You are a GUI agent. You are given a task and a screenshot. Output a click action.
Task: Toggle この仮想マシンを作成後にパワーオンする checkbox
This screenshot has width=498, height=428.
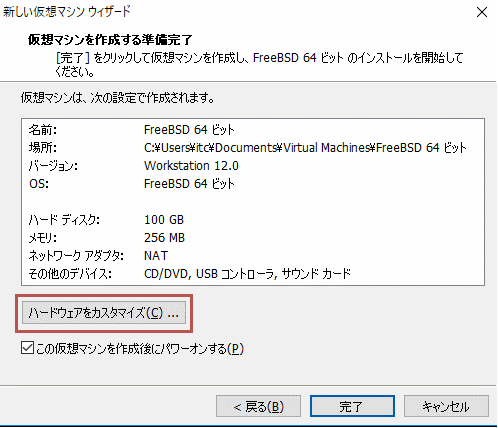[x=27, y=348]
